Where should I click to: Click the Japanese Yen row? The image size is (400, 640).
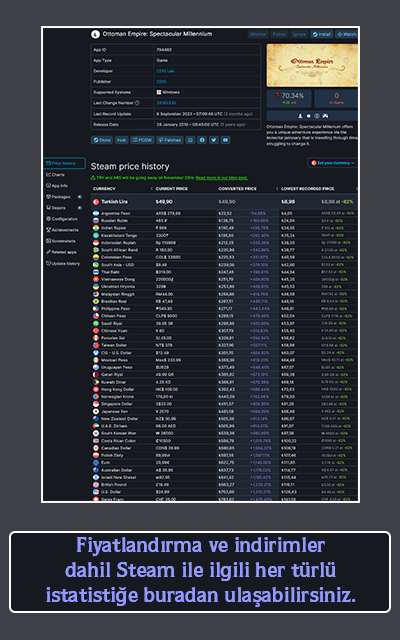[x=224, y=411]
